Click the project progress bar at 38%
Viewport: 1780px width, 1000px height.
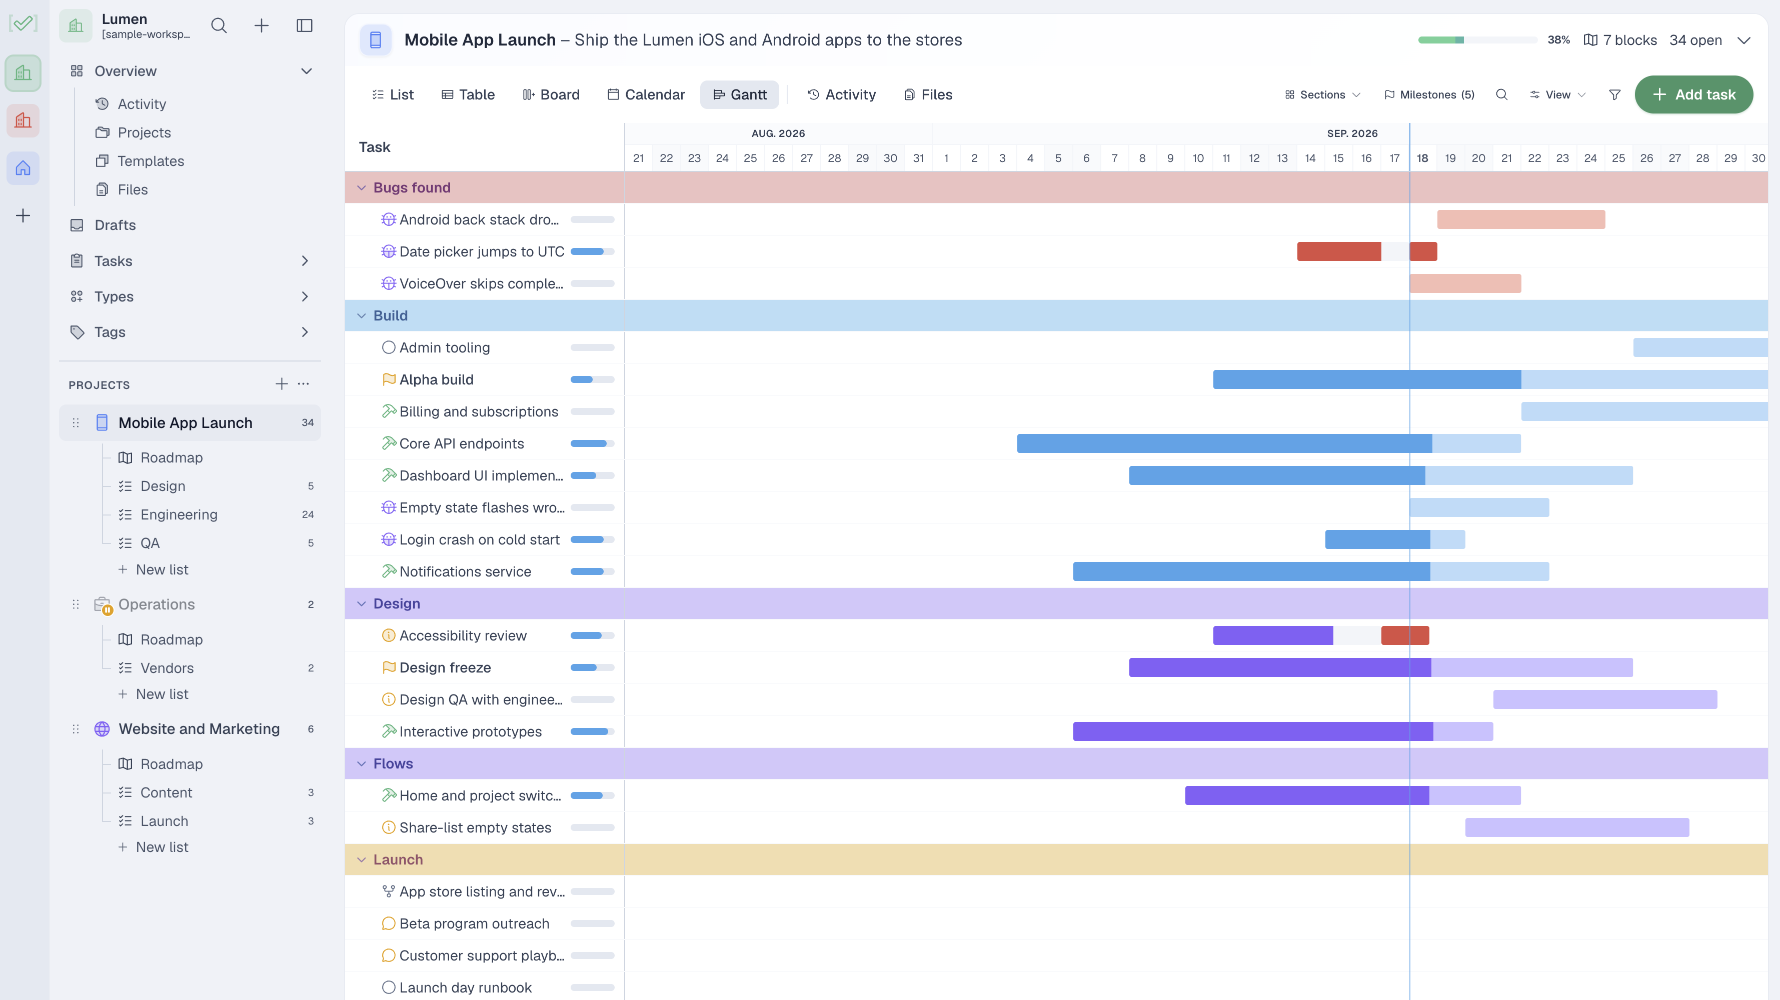[1477, 40]
